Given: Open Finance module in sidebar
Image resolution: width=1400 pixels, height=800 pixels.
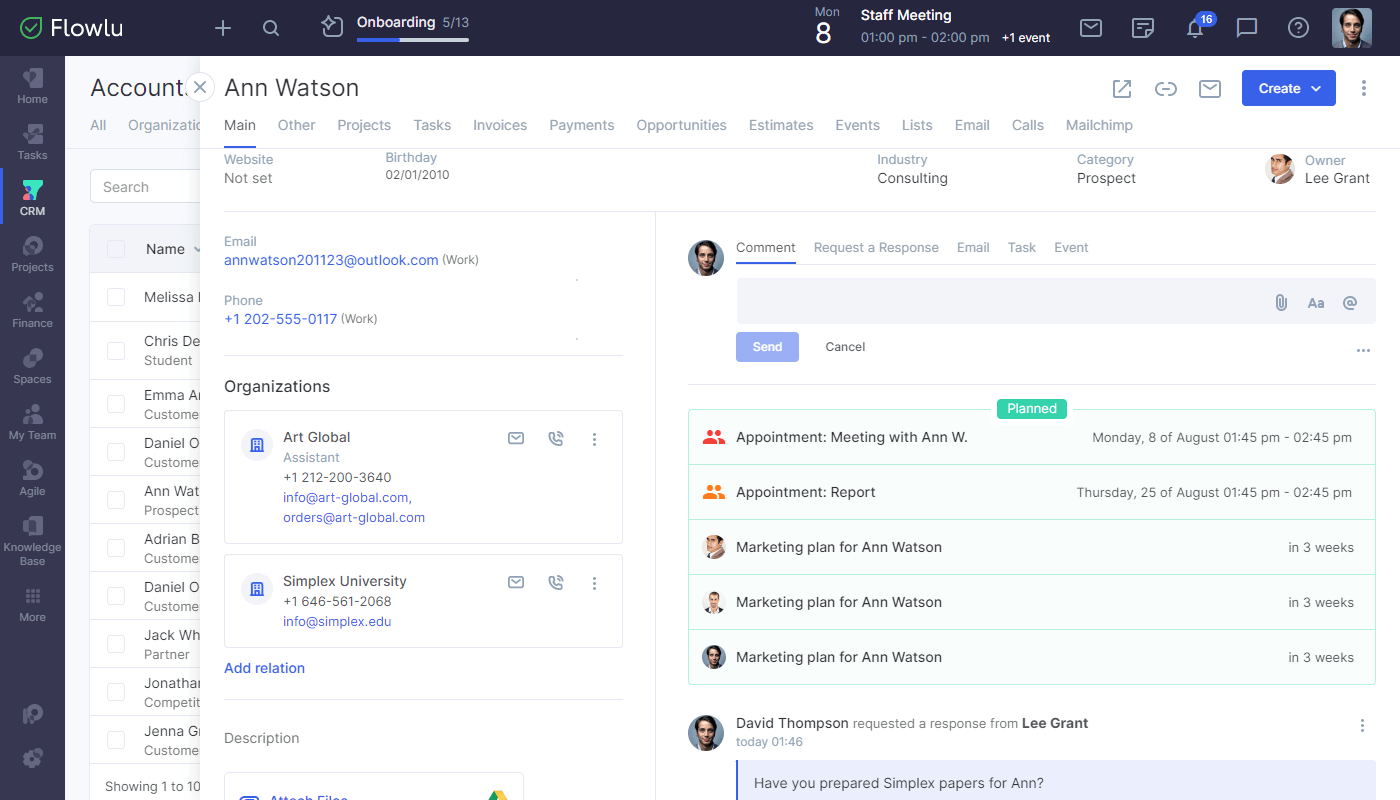Looking at the screenshot, I should tap(32, 310).
